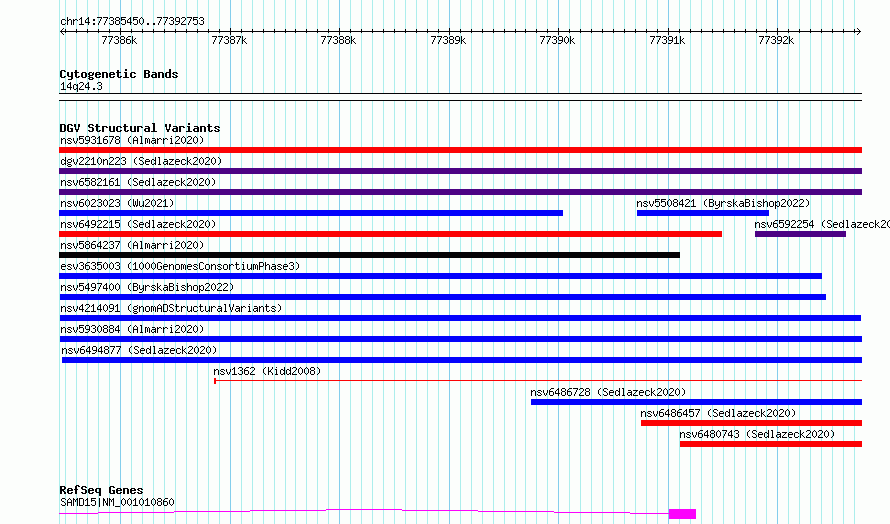Screen dimensions: 890x524
Task: Open nsv6486457 (Sedlazeck2020) label
Action: tap(718, 413)
